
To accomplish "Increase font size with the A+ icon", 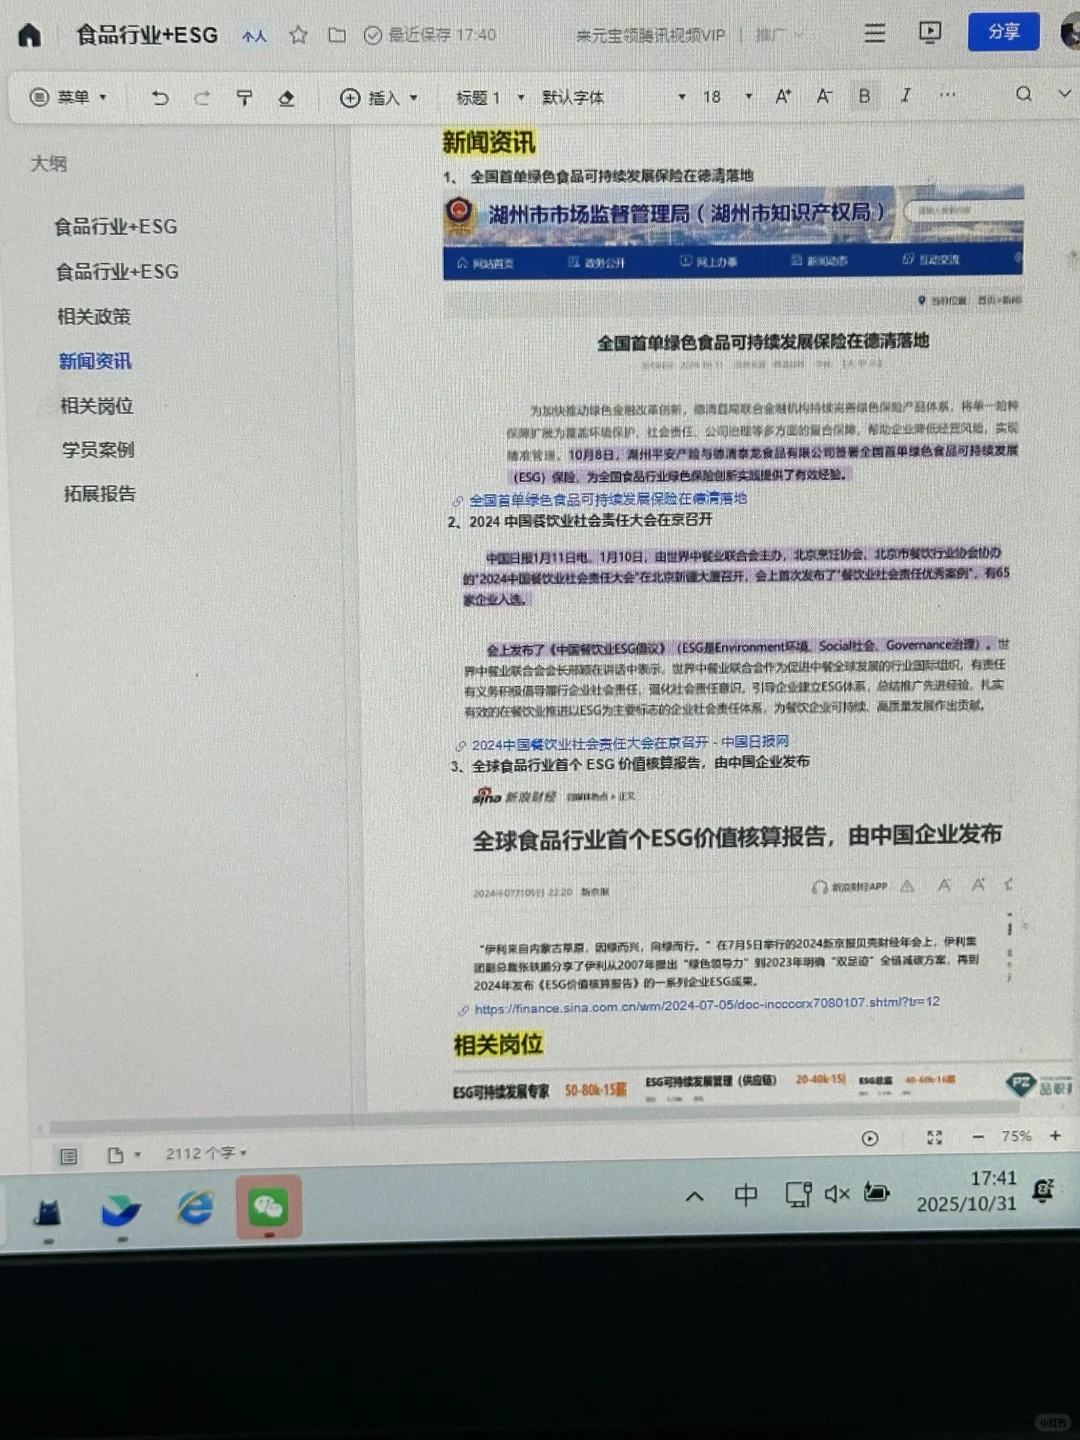I will coord(782,96).
